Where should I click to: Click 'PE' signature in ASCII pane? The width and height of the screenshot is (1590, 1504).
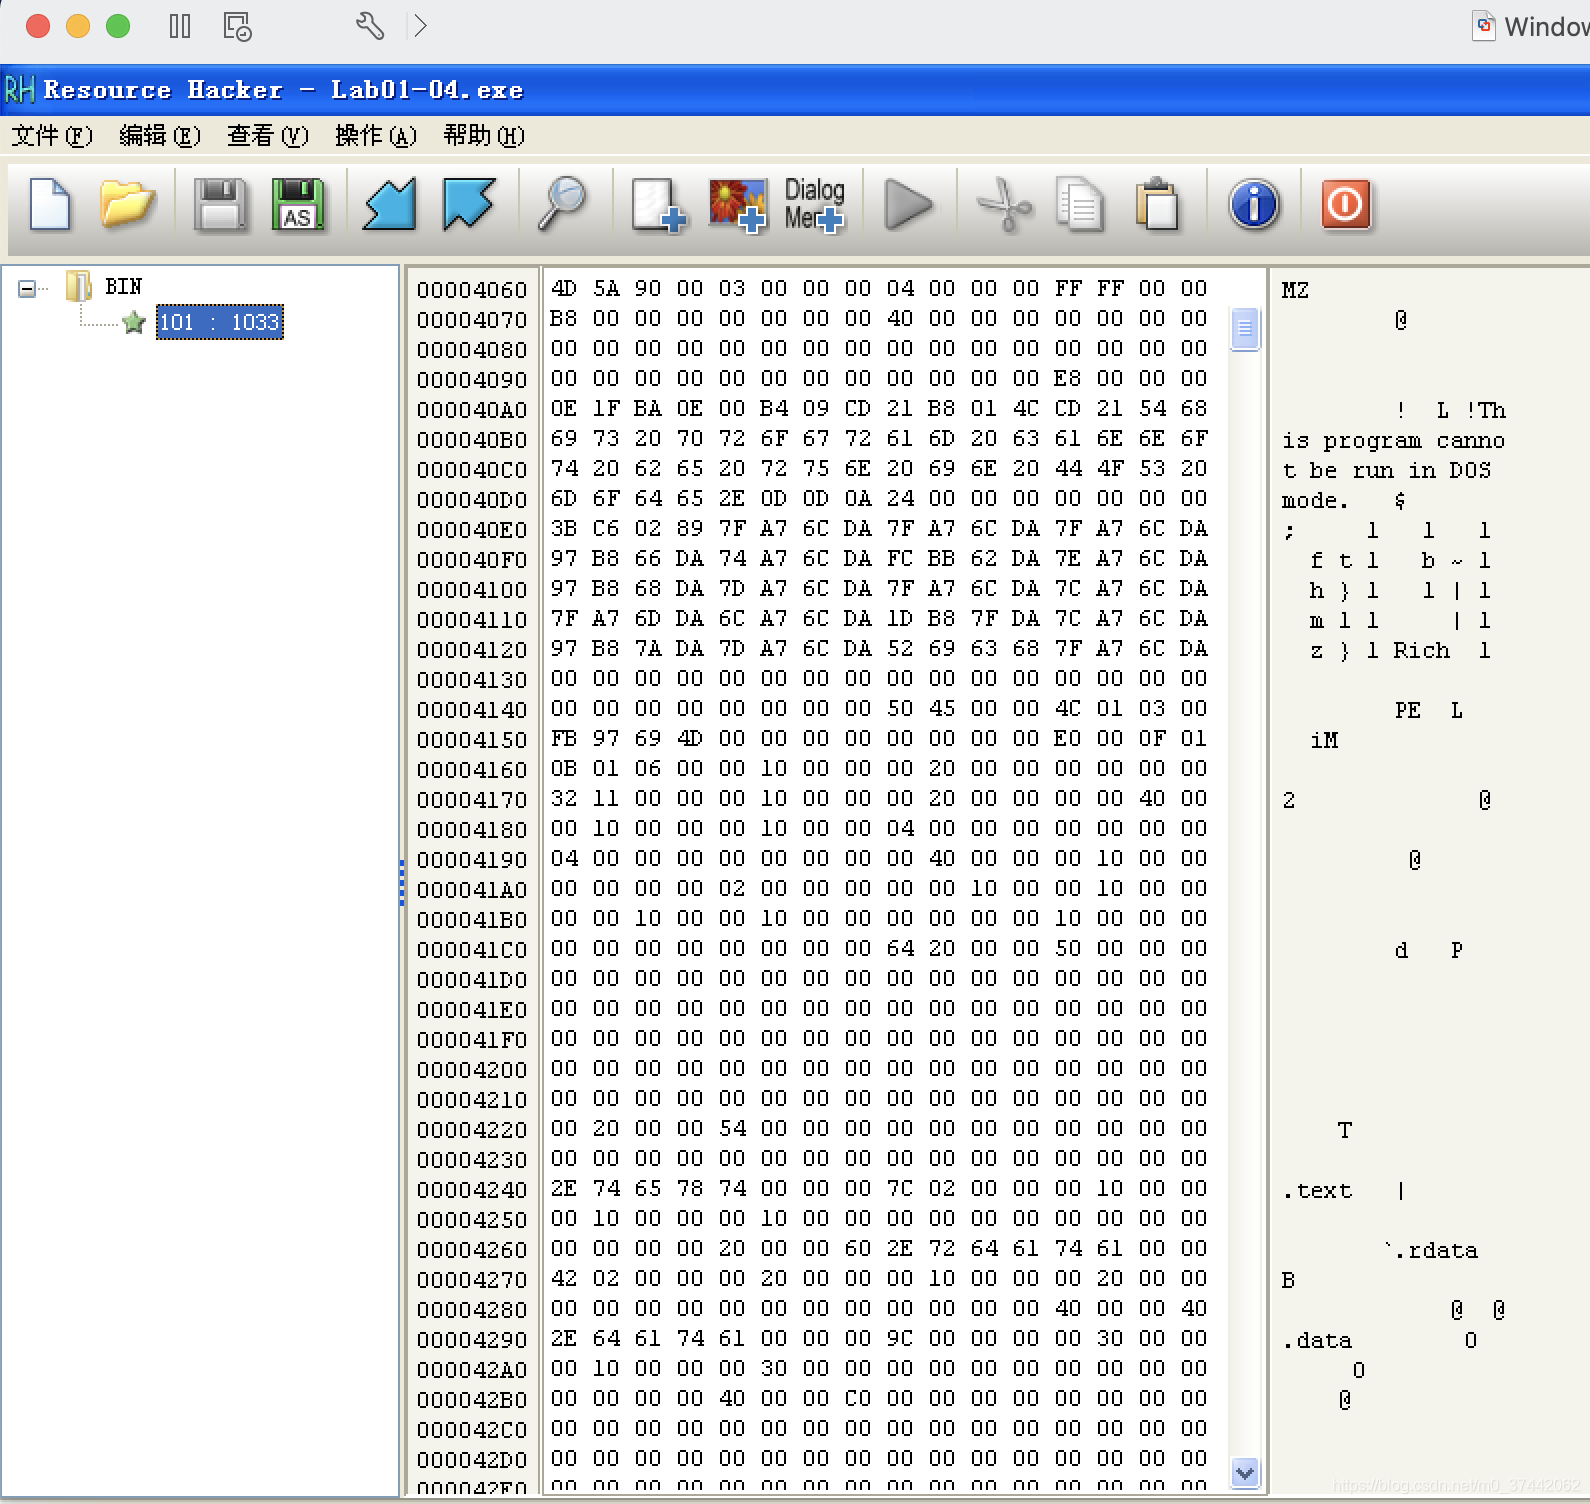(x=1408, y=711)
